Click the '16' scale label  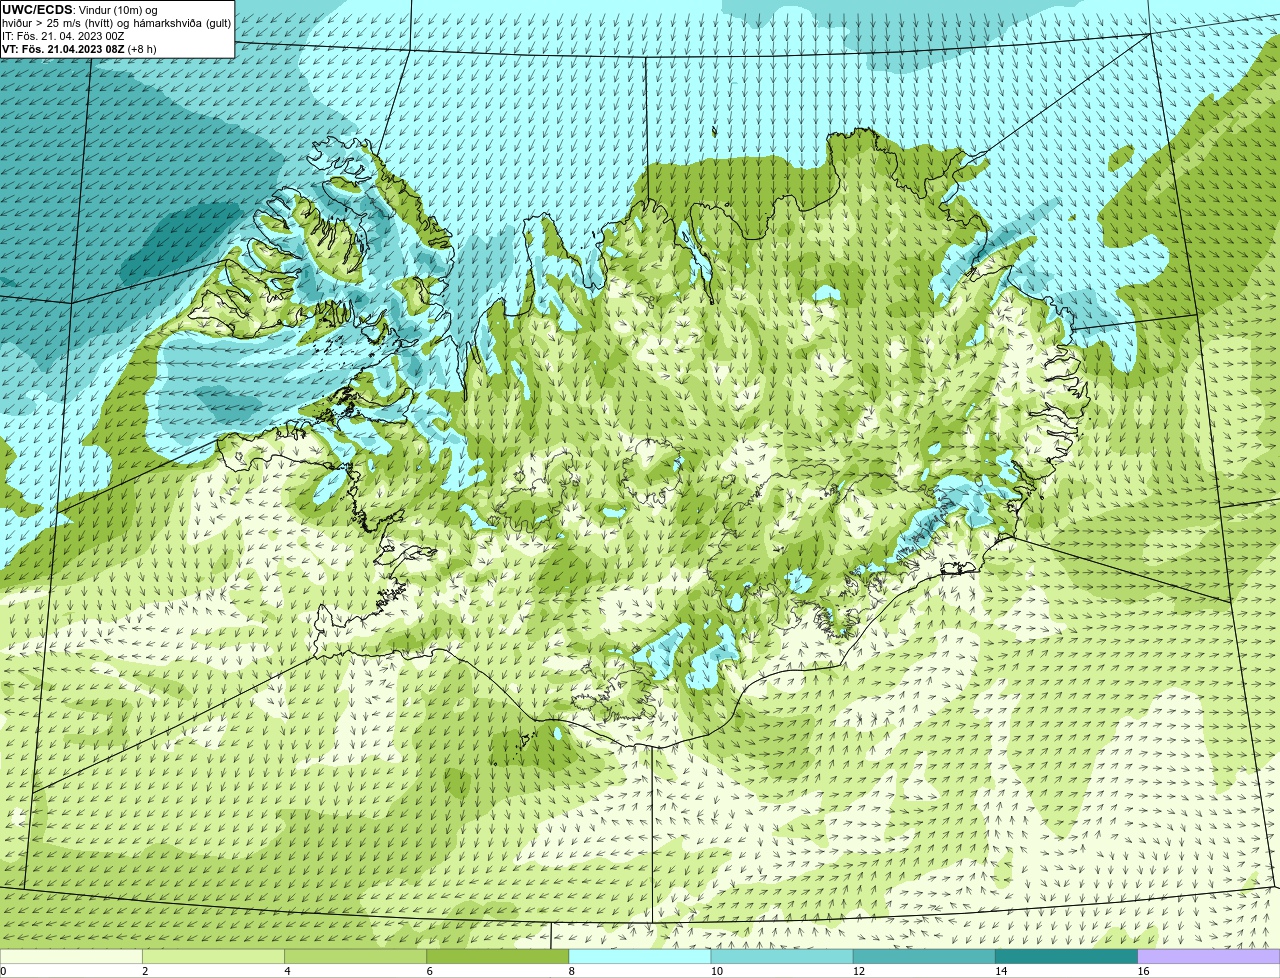[1143, 971]
